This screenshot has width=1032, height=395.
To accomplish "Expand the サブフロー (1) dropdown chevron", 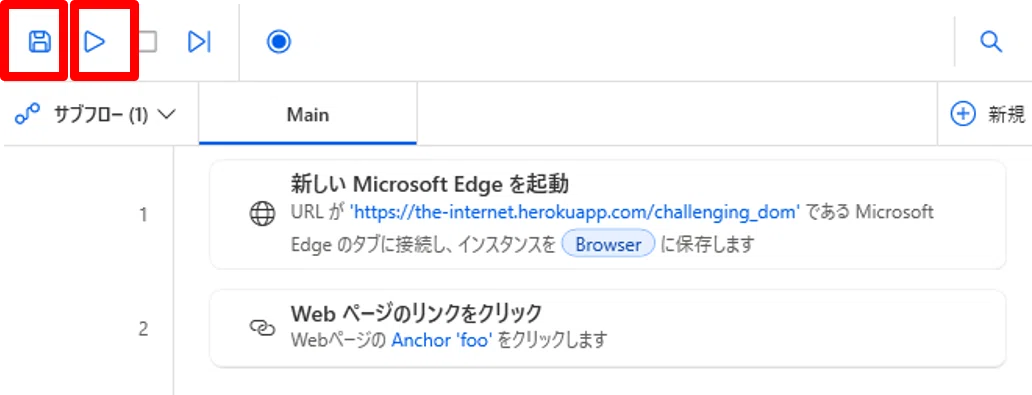I will click(166, 115).
